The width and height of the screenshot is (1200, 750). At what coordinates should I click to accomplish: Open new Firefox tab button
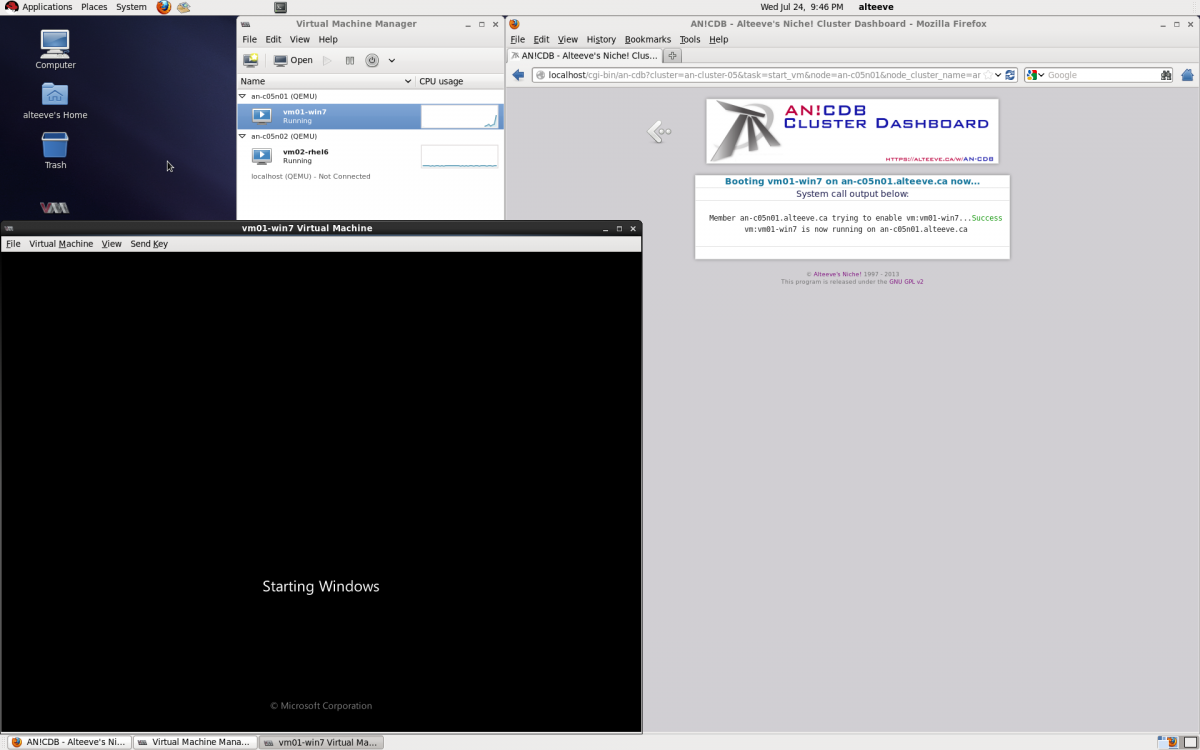coord(672,55)
